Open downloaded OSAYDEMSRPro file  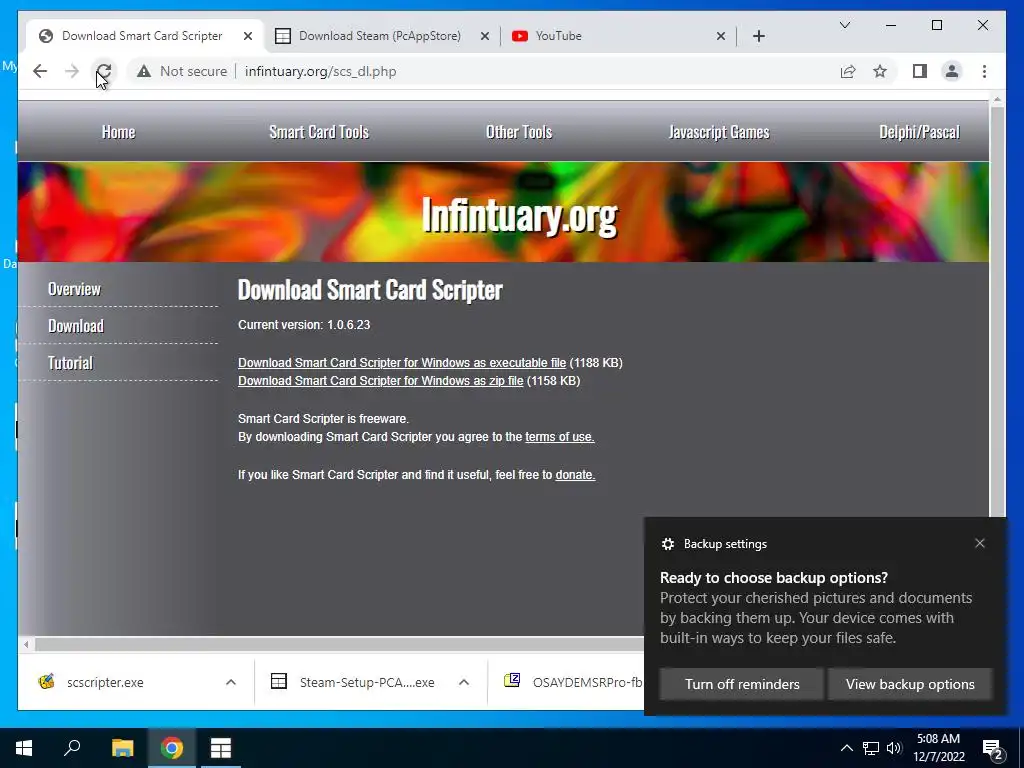coord(587,682)
